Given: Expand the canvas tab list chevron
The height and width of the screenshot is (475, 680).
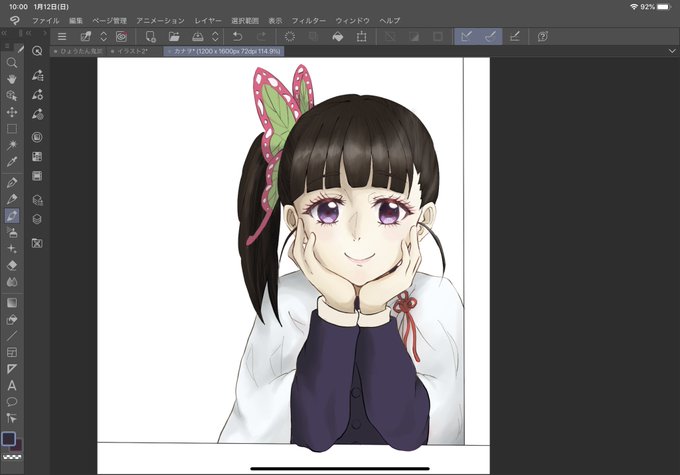Looking at the screenshot, I should tap(672, 51).
